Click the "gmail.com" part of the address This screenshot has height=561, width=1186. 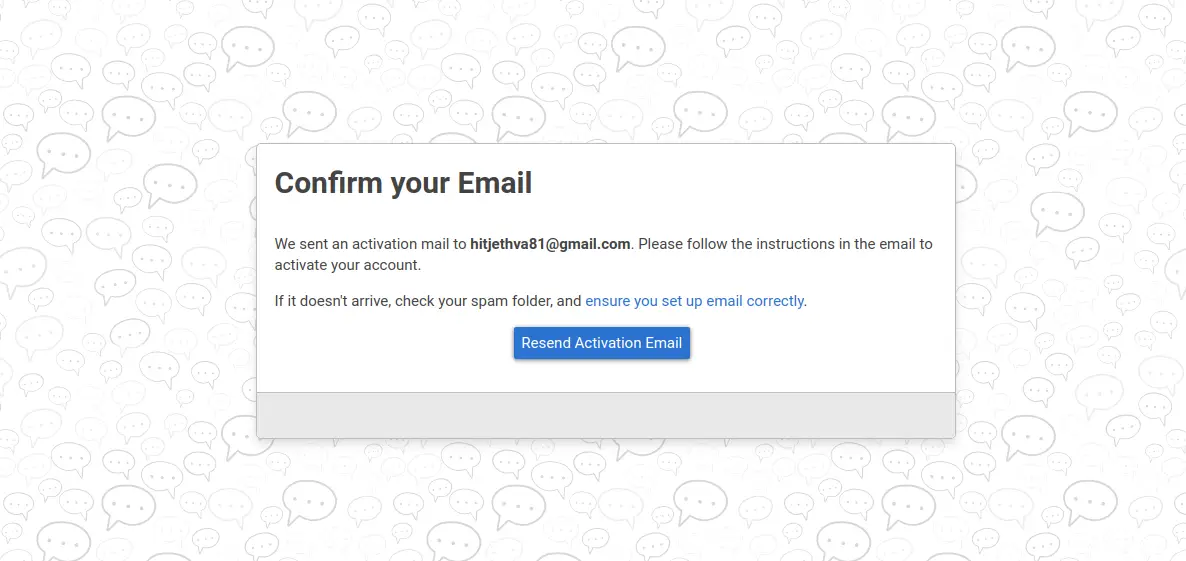(x=597, y=244)
